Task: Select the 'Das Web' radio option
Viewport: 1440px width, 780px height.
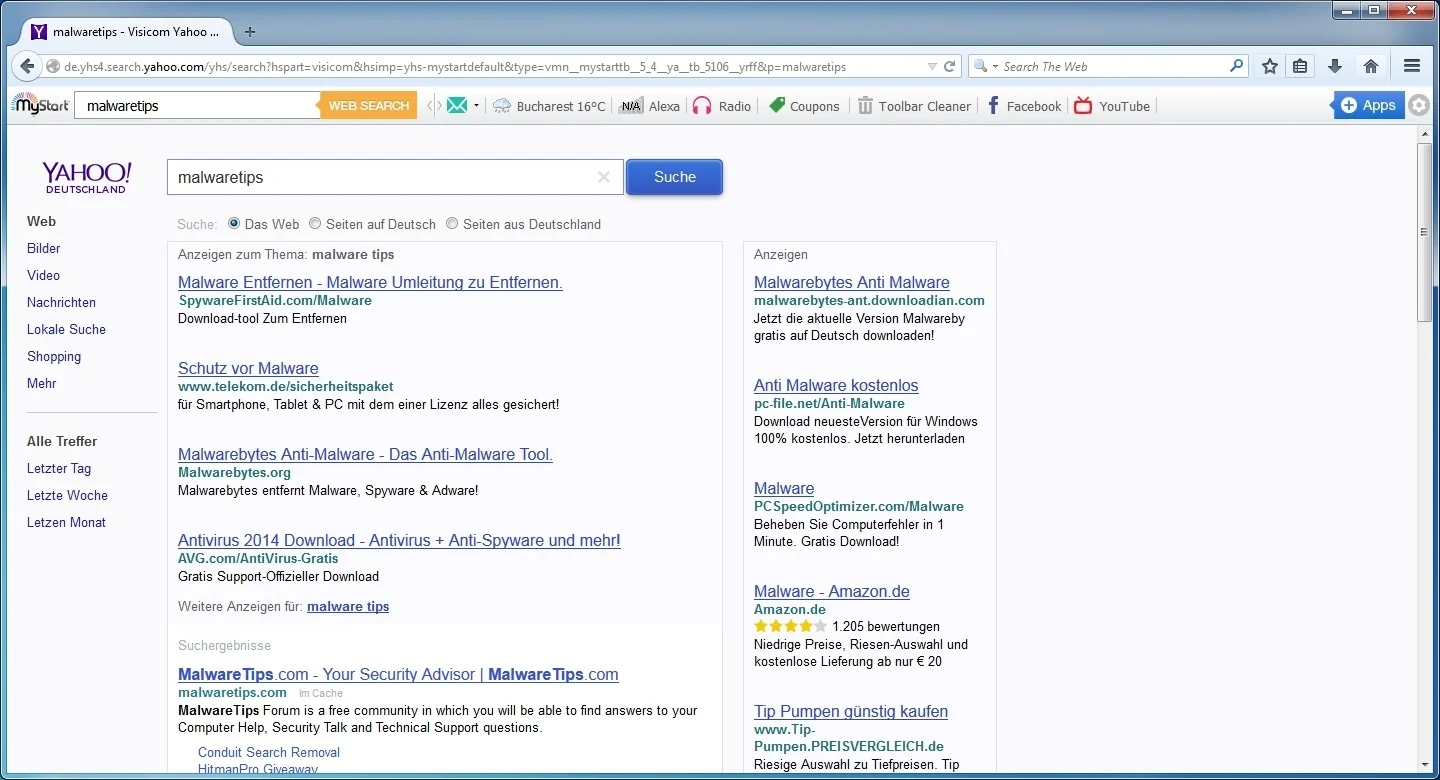Action: coord(234,224)
